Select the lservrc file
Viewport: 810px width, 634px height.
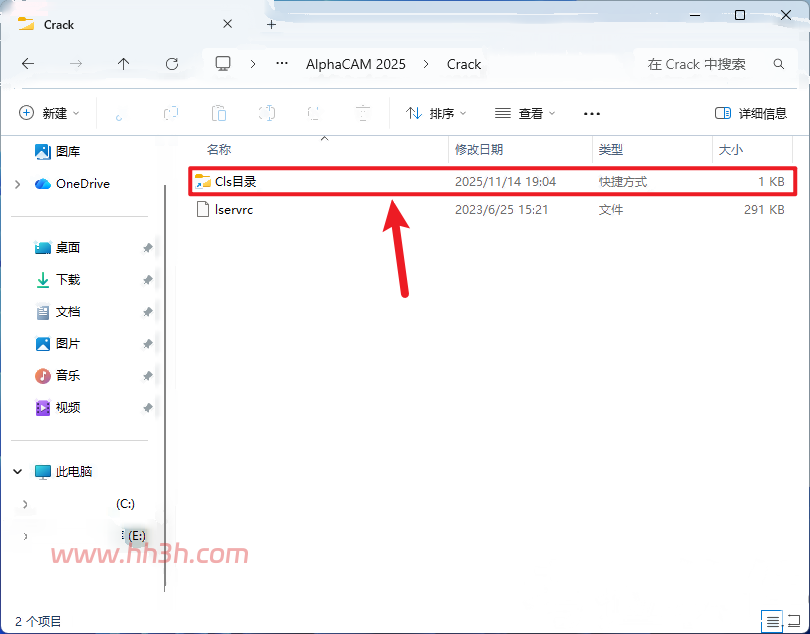point(492,209)
